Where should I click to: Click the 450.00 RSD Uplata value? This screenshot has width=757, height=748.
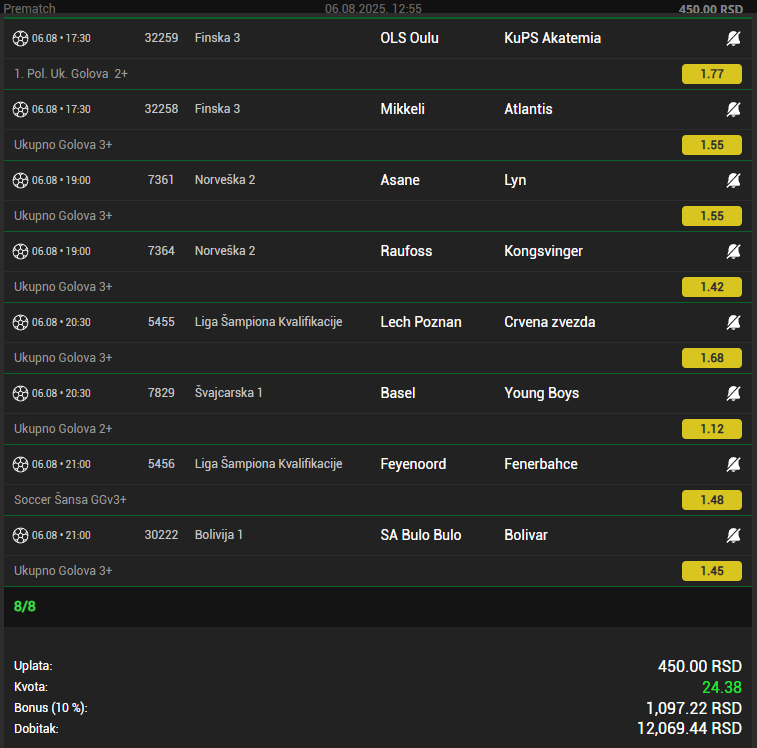coord(700,666)
